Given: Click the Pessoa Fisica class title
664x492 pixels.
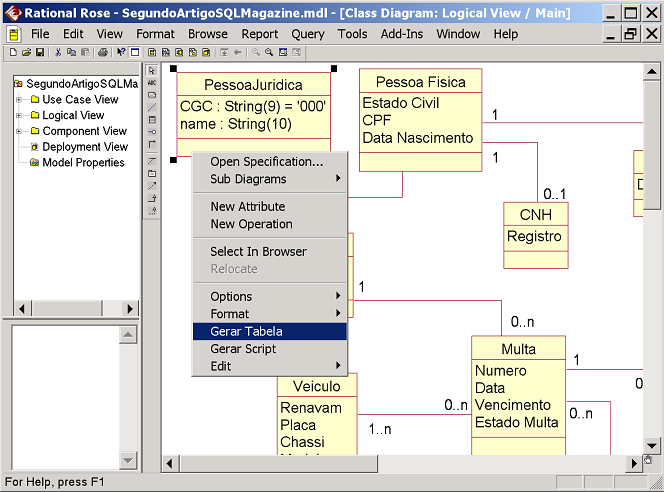Looking at the screenshot, I should (421, 82).
